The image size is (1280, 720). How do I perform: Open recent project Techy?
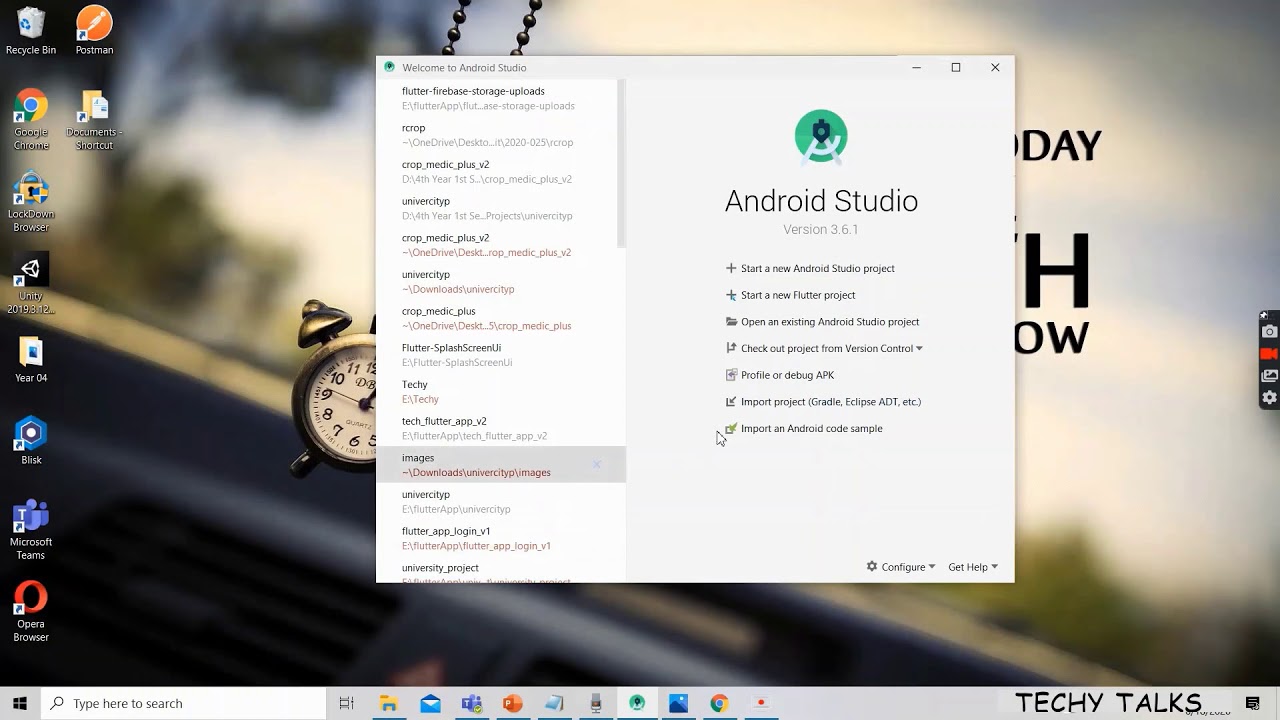pyautogui.click(x=497, y=391)
